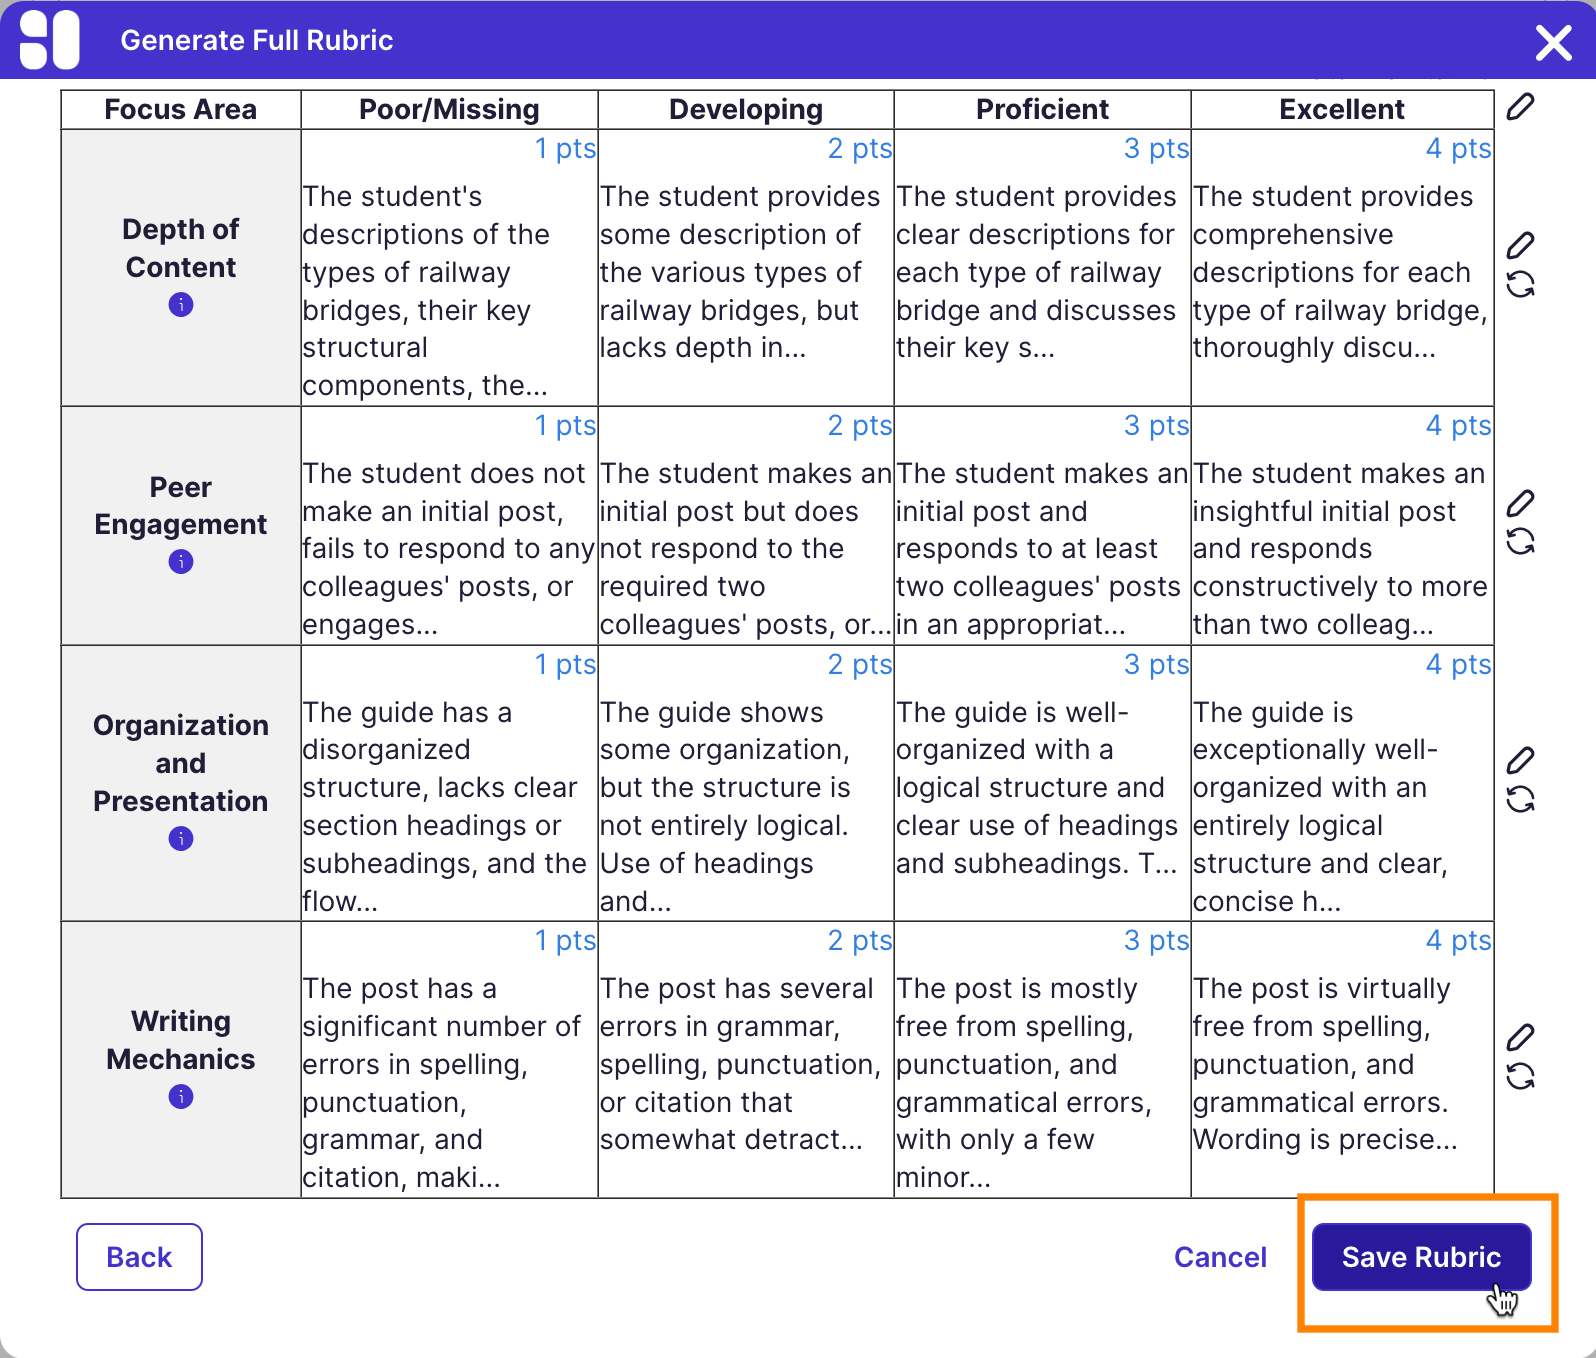Edit the Depth of Content row

coord(1520,245)
